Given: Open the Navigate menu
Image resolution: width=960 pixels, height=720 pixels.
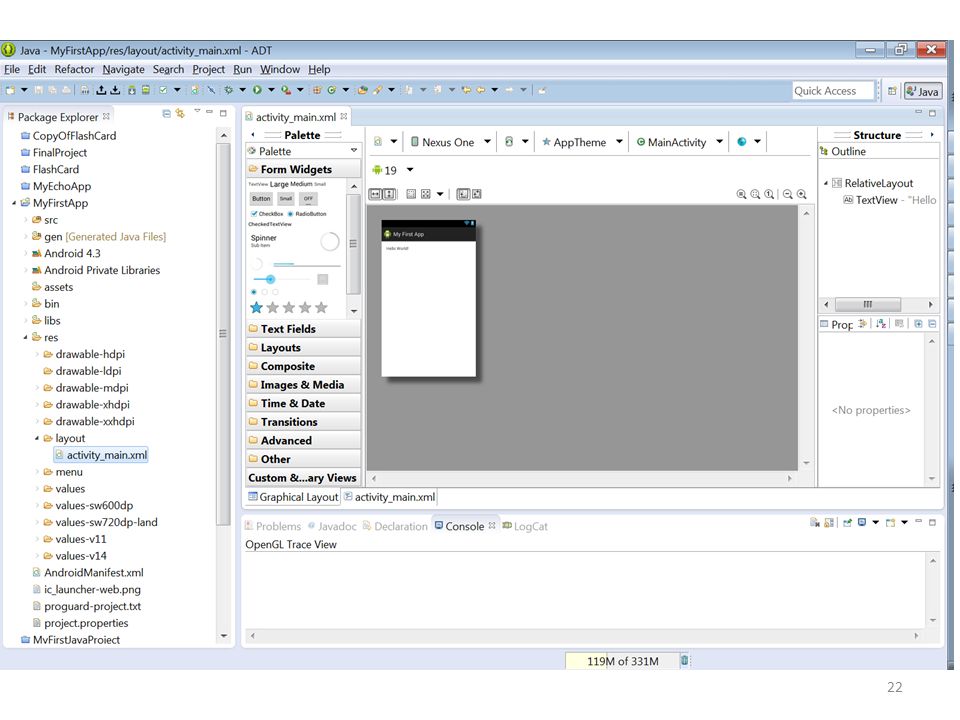Looking at the screenshot, I should (123, 69).
